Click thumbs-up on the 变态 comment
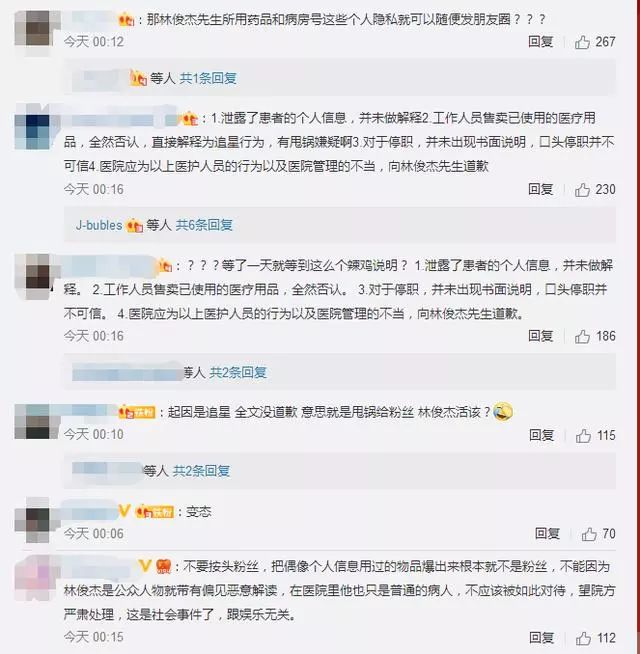Screen dimensions: 640x654 coord(589,534)
